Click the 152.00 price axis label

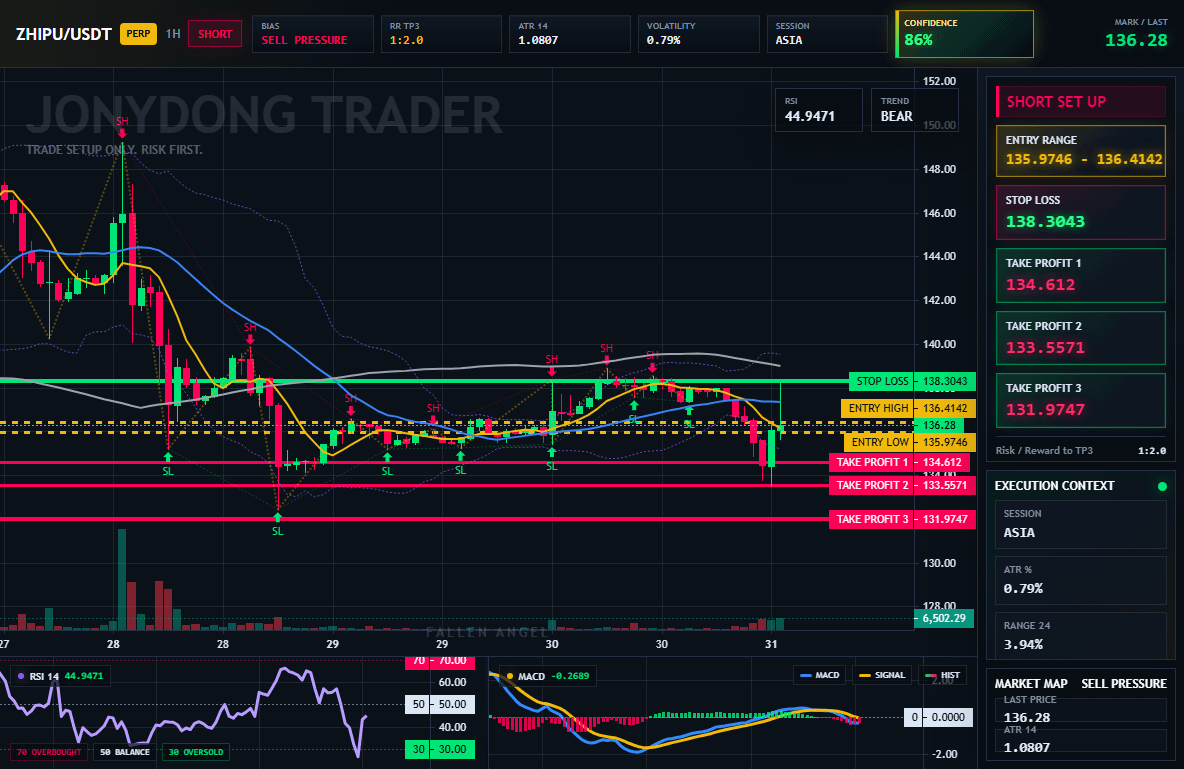(939, 82)
